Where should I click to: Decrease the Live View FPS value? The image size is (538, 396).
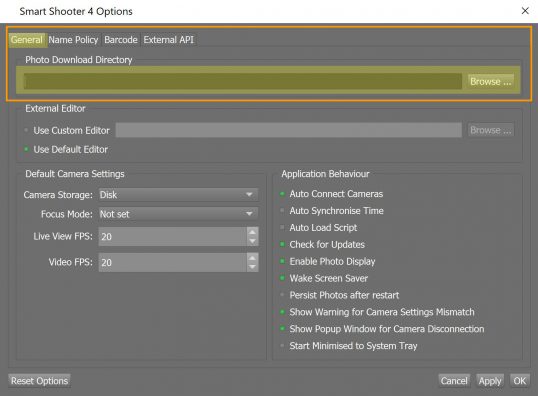pos(253,241)
